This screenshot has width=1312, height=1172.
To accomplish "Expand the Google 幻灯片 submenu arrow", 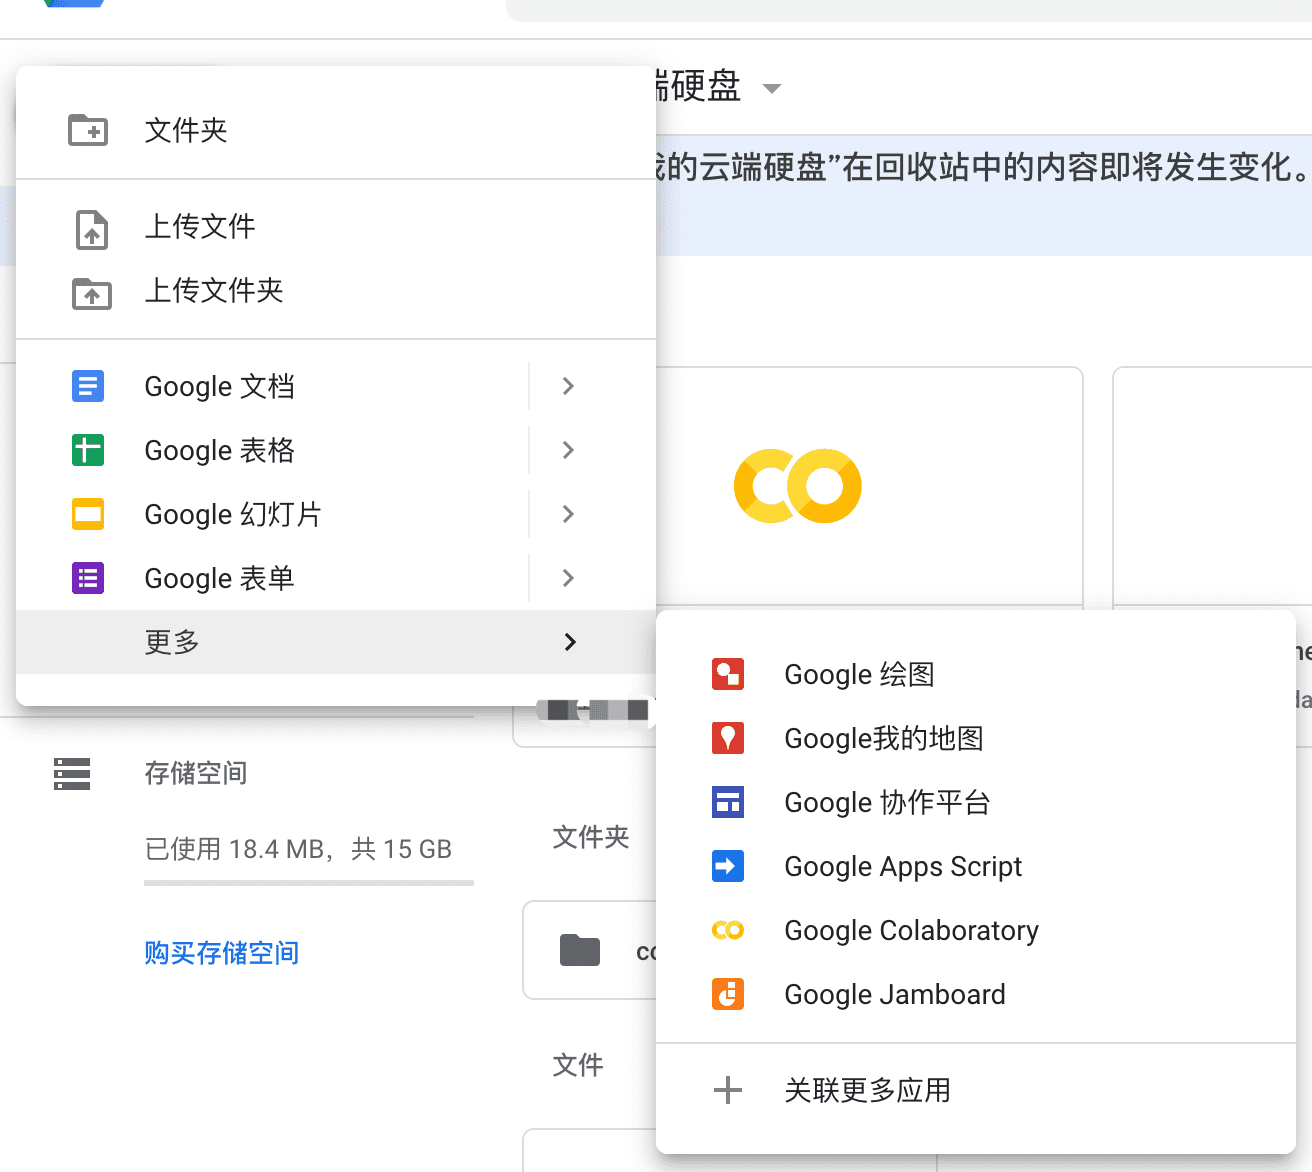I will pos(568,514).
